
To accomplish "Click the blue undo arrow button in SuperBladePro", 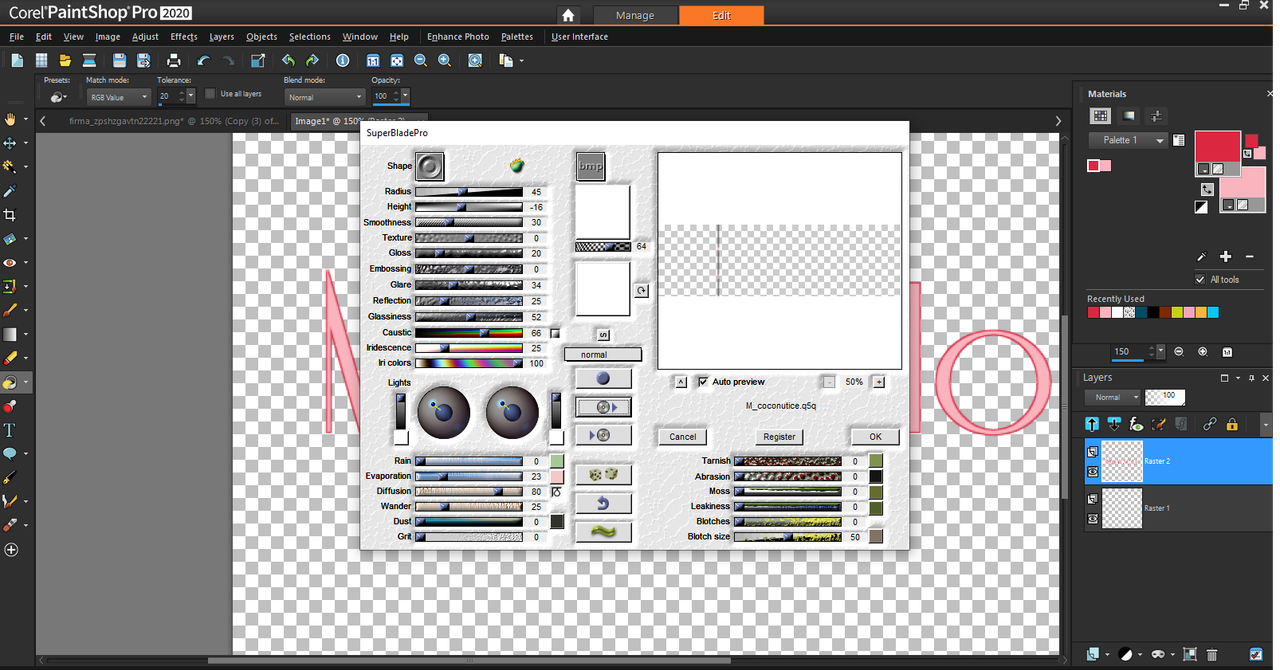I will coord(603,503).
